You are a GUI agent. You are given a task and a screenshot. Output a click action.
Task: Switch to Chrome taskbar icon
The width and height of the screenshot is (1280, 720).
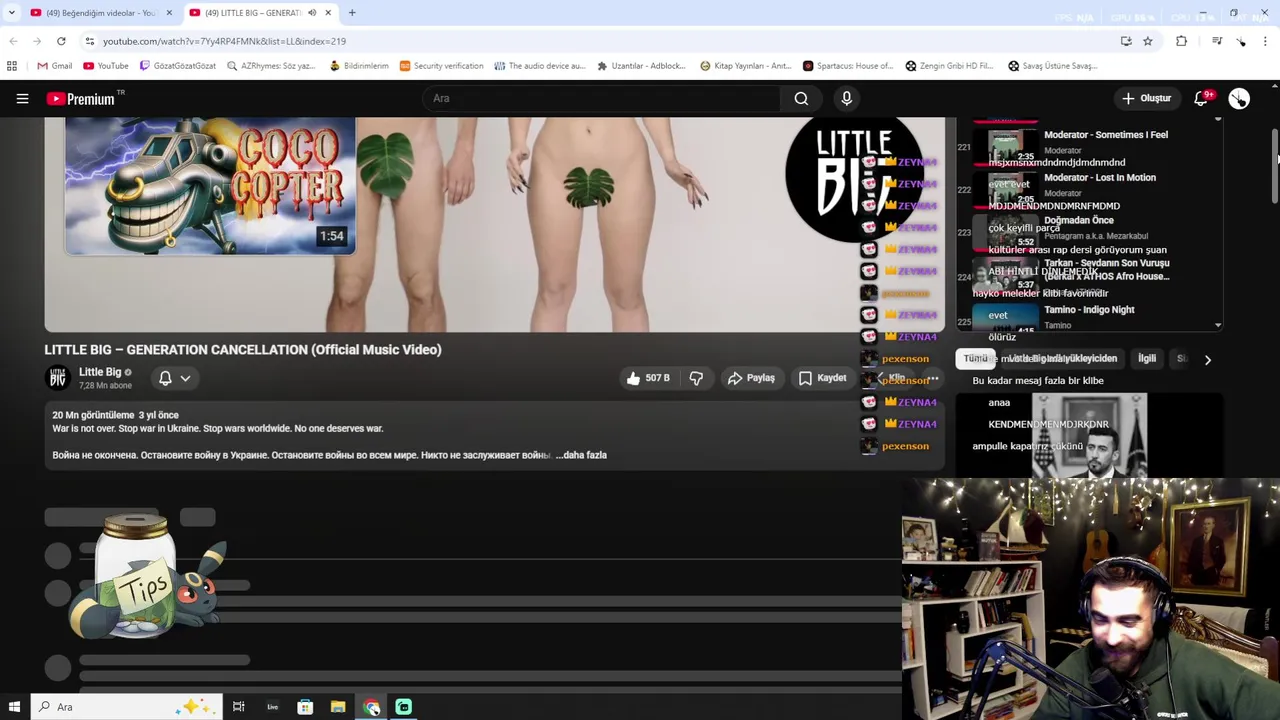point(371,707)
